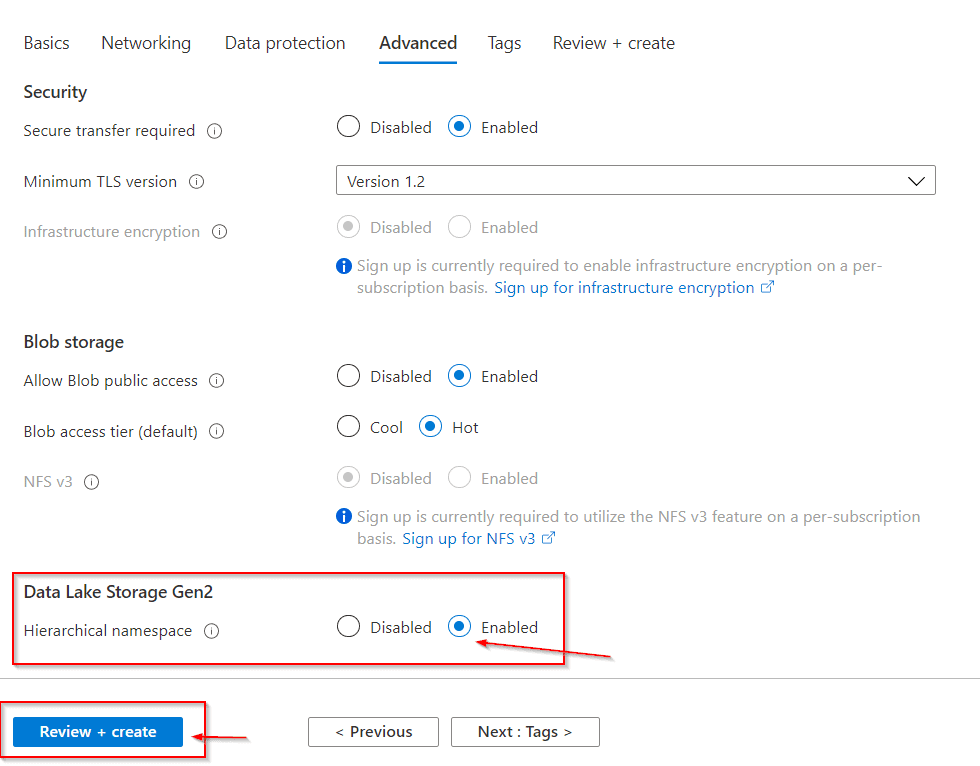This screenshot has height=766, width=980.
Task: Open Sign up for infrastructure encryption link
Action: (x=624, y=288)
